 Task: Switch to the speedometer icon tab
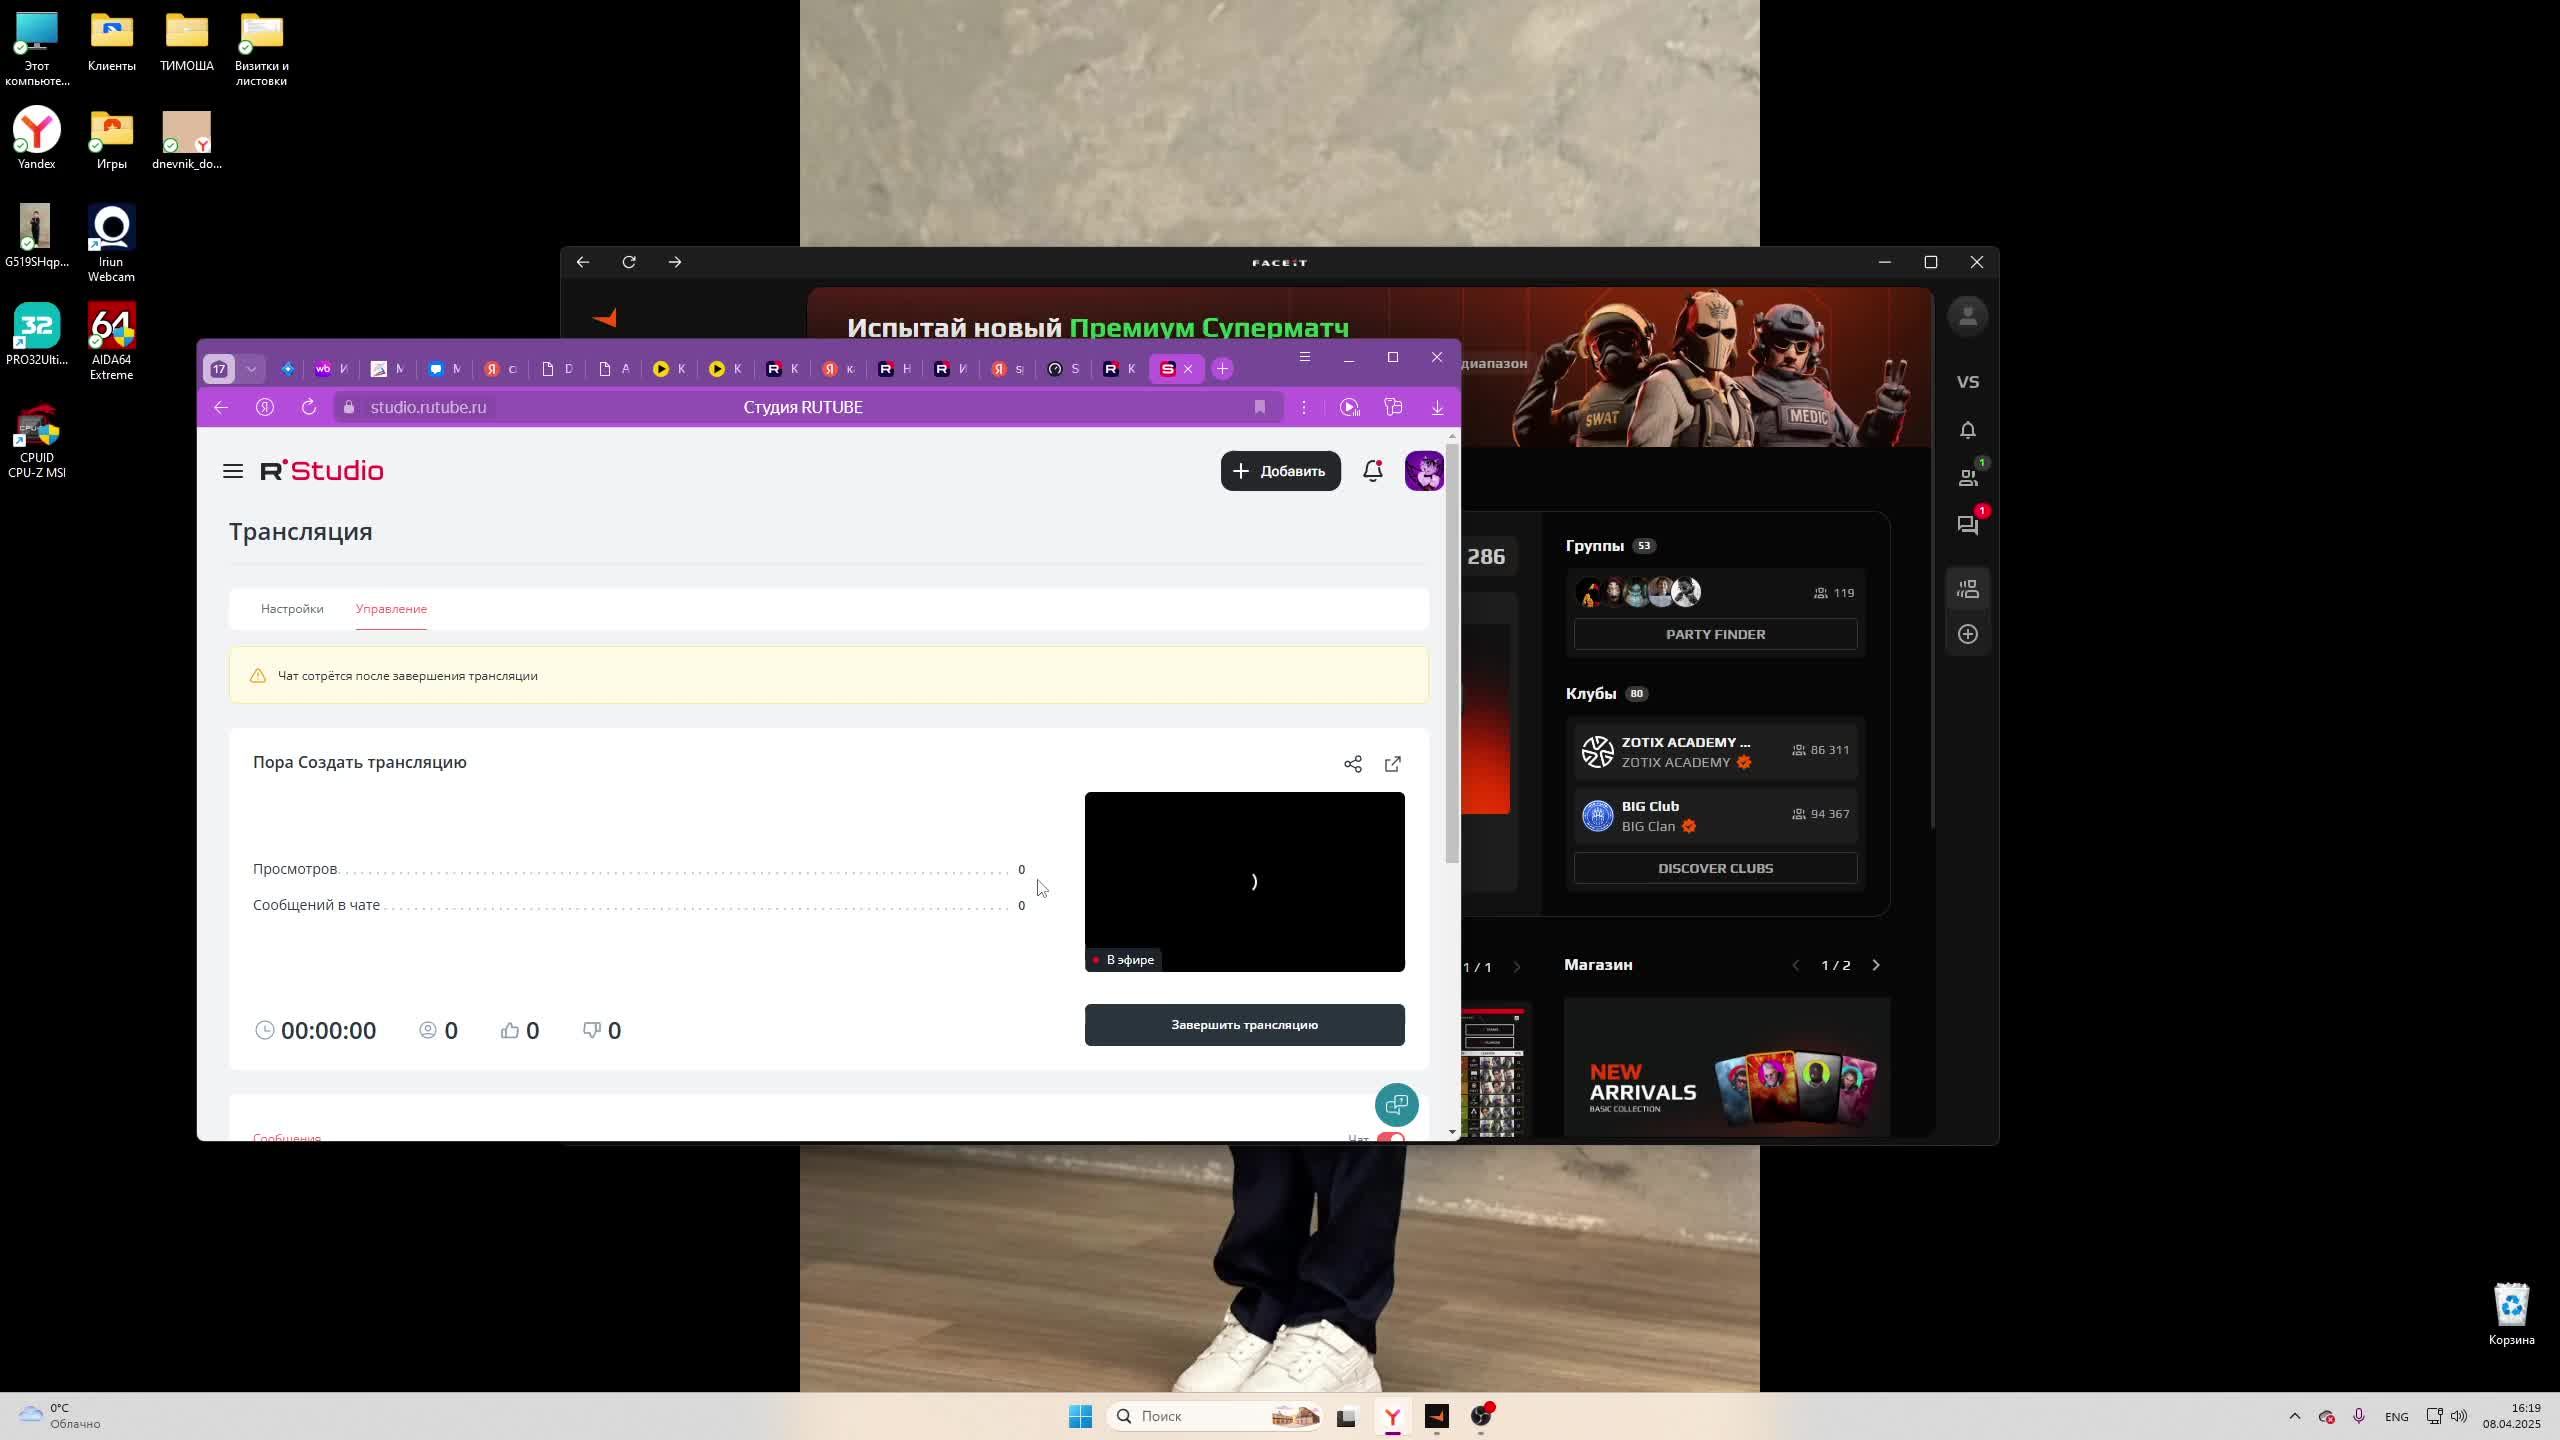[1064, 369]
